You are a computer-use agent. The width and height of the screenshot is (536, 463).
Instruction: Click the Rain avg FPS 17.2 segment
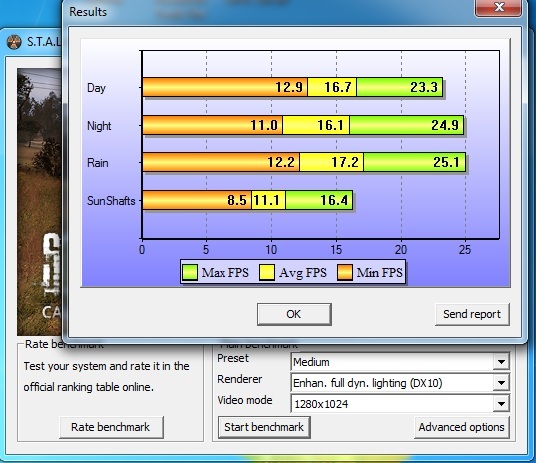click(x=331, y=162)
